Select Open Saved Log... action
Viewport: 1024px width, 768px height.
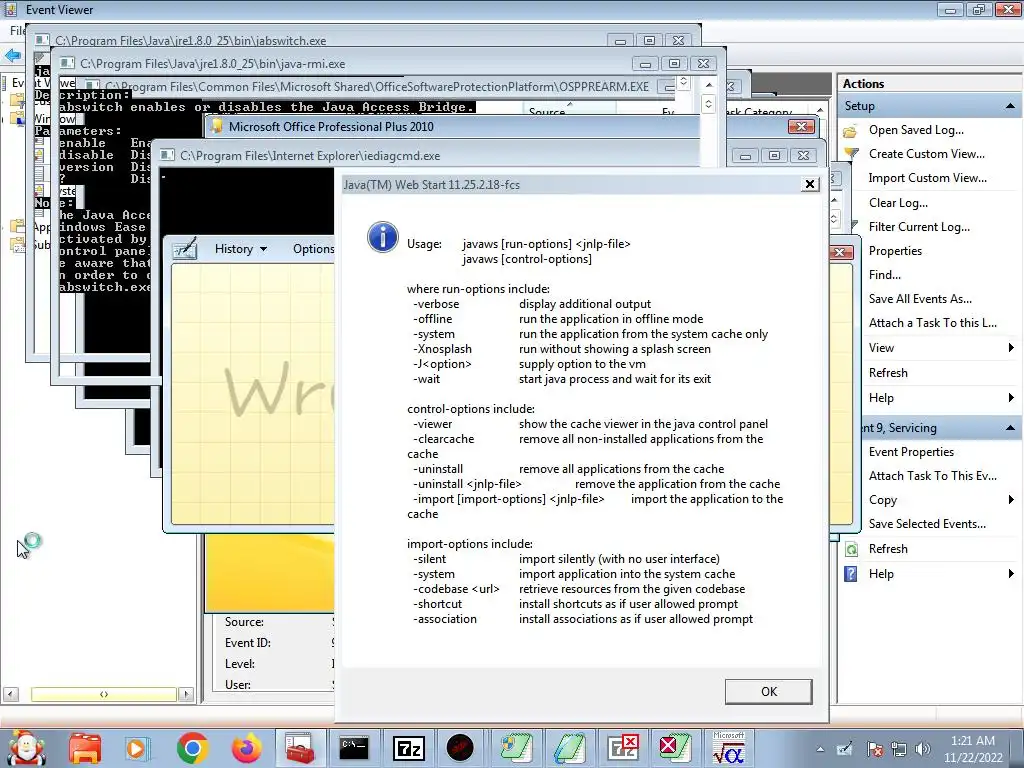(x=916, y=130)
